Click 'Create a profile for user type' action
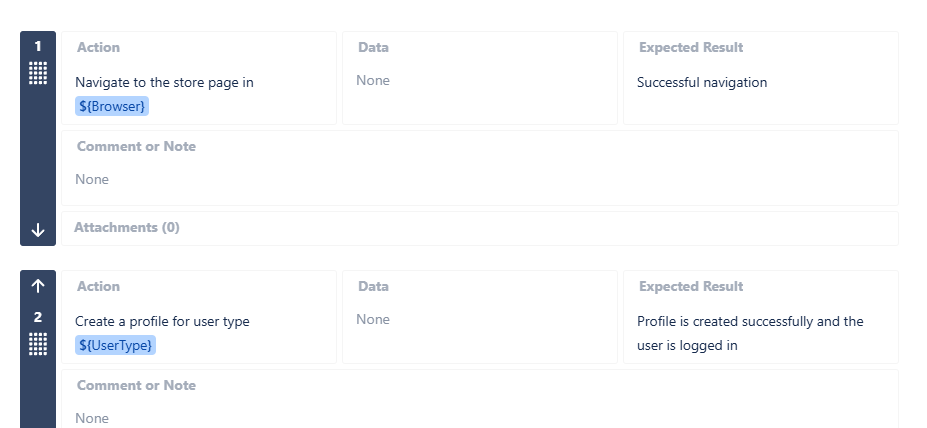The height and width of the screenshot is (428, 927). coord(162,321)
